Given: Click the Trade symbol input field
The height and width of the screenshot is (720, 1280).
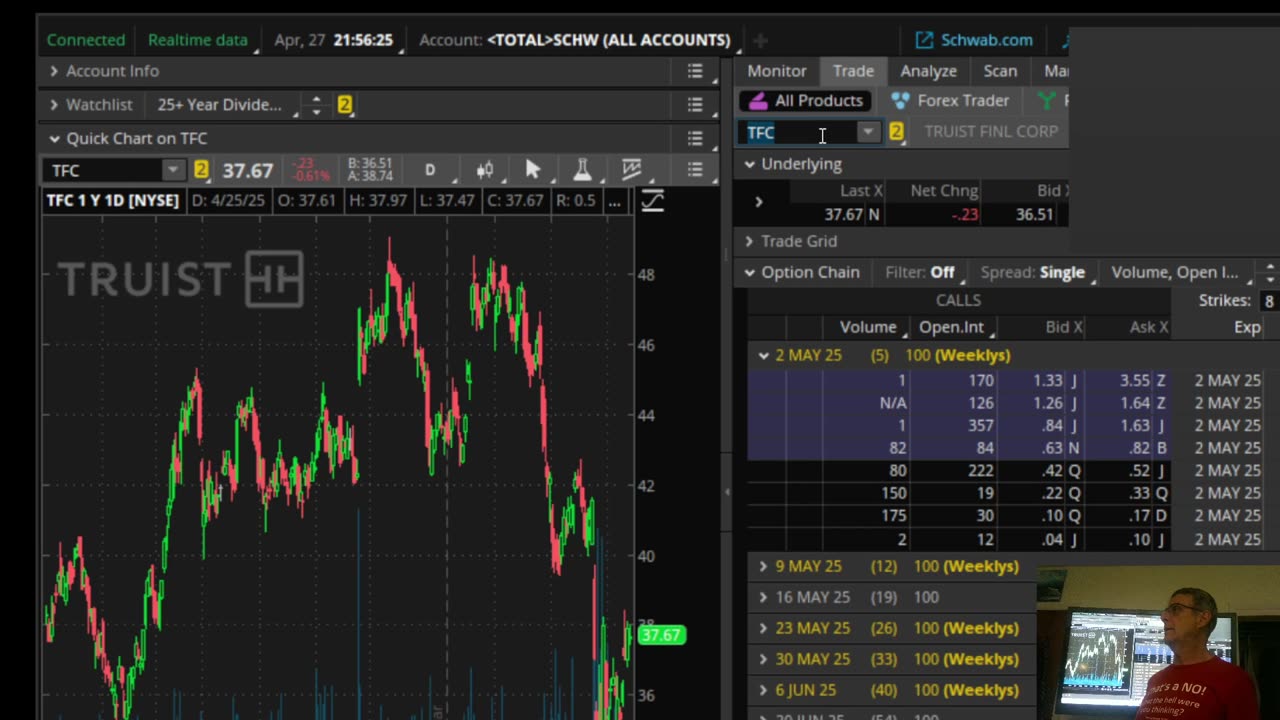Looking at the screenshot, I should [x=799, y=132].
